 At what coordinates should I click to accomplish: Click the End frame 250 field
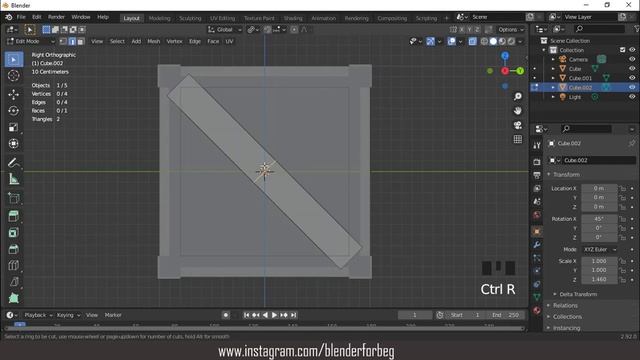click(505, 315)
